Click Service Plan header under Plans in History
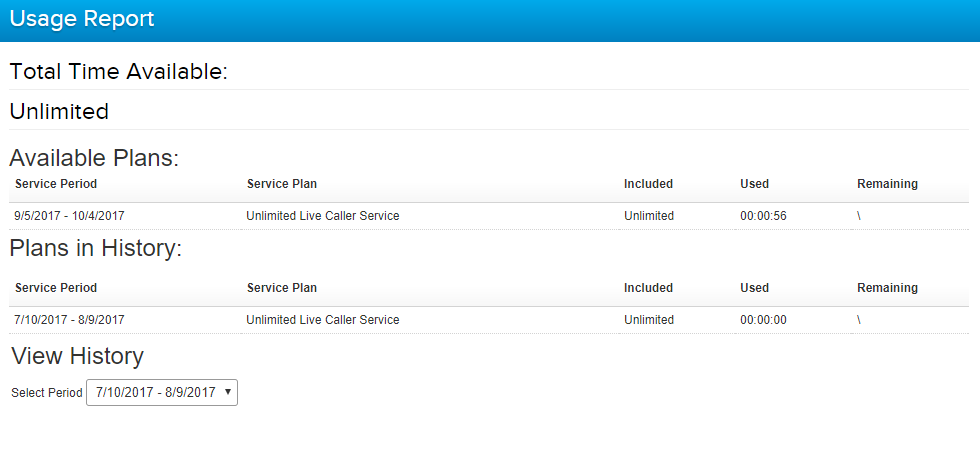Screen dimensions: 980x457 pyautogui.click(x=282, y=288)
